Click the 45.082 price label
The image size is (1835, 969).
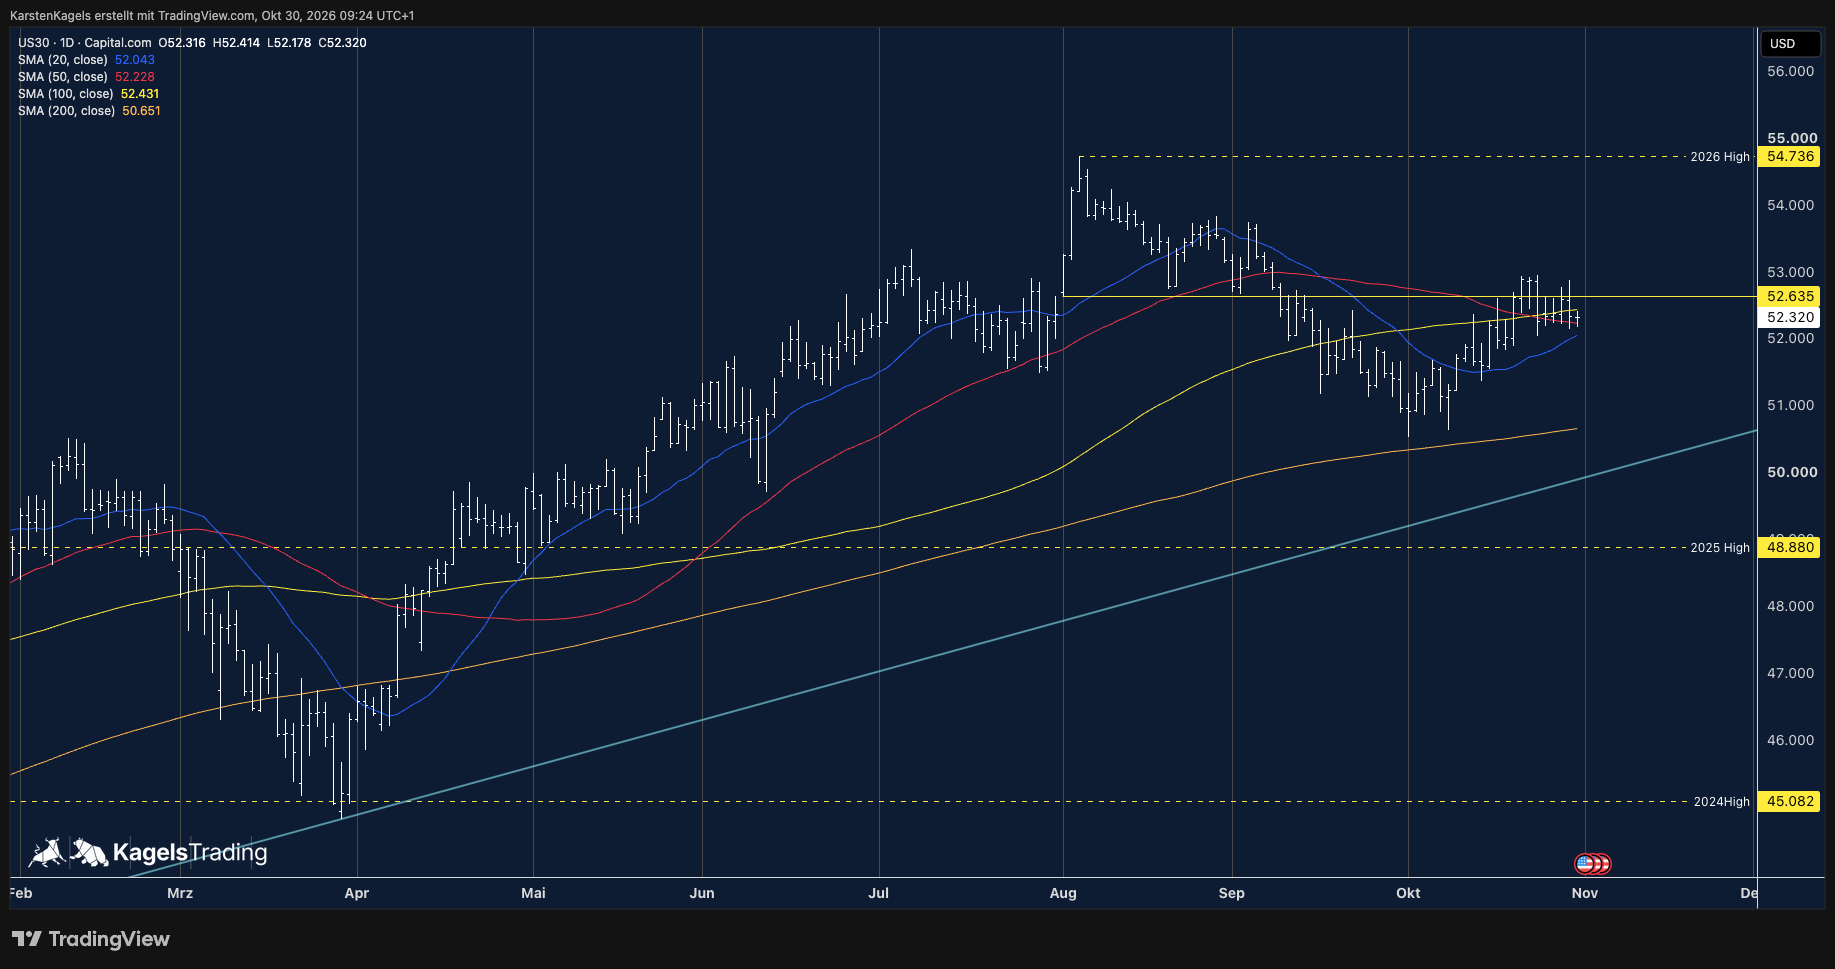(1790, 802)
